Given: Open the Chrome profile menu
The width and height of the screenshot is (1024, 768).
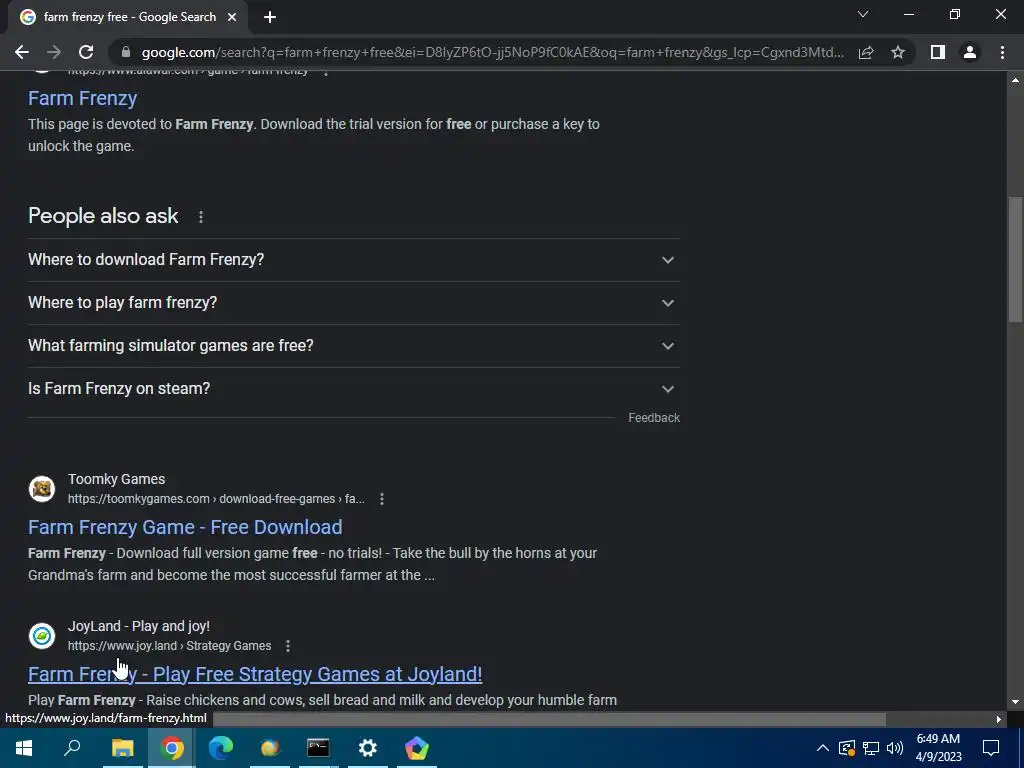Looking at the screenshot, I should (x=970, y=52).
